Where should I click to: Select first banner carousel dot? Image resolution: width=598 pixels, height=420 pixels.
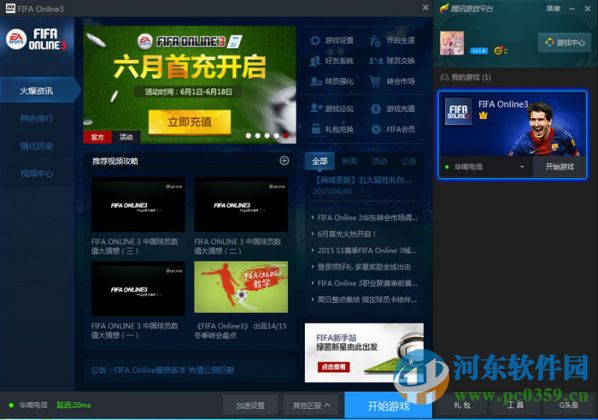[x=249, y=135]
